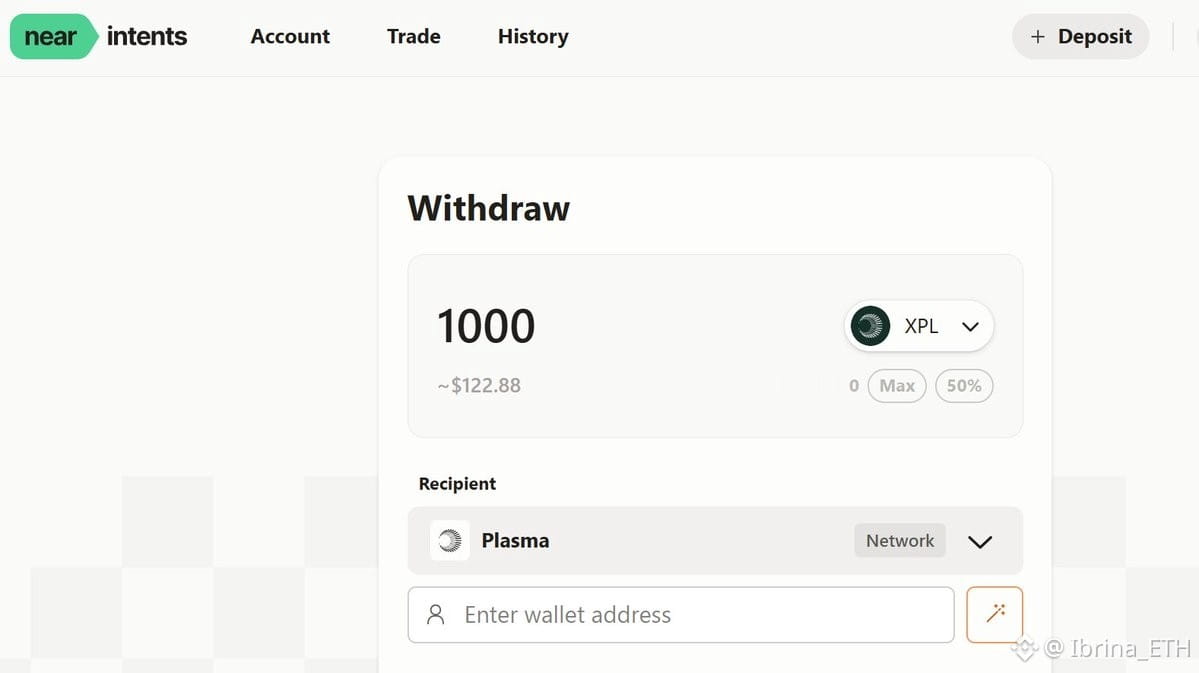Image resolution: width=1199 pixels, height=673 pixels.
Task: Select the Max amount button
Action: (x=897, y=386)
